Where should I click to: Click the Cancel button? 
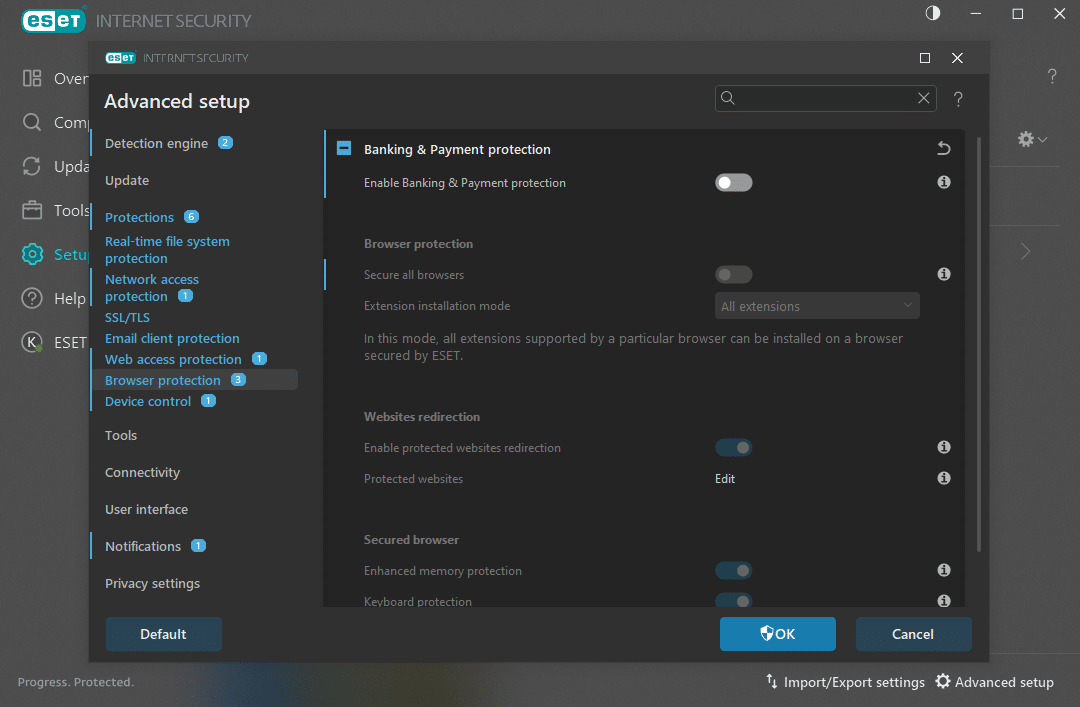pos(913,634)
